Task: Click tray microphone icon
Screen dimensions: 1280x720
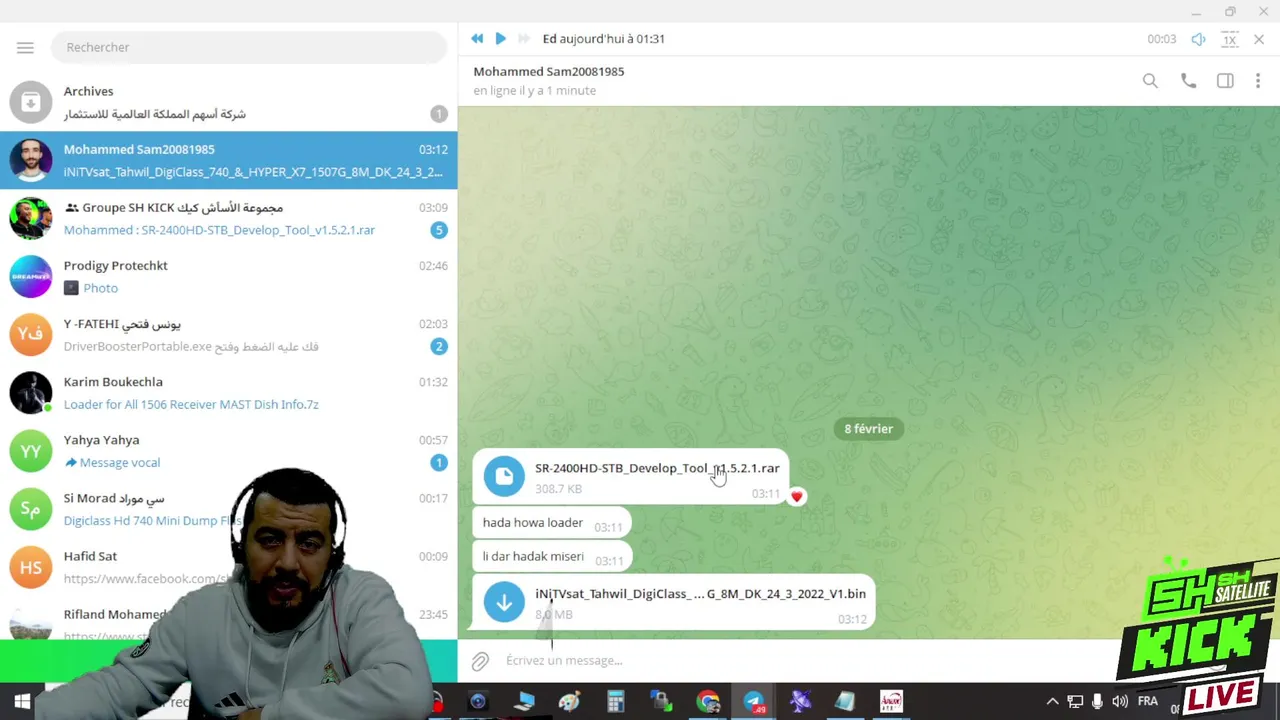Action: click(1097, 702)
